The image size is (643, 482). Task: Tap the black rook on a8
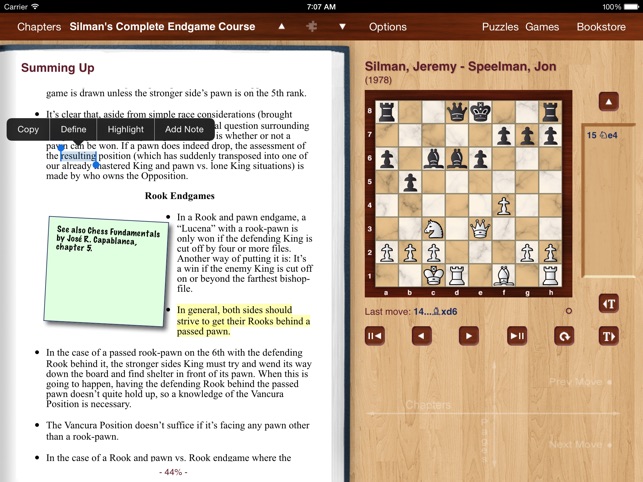(x=387, y=112)
